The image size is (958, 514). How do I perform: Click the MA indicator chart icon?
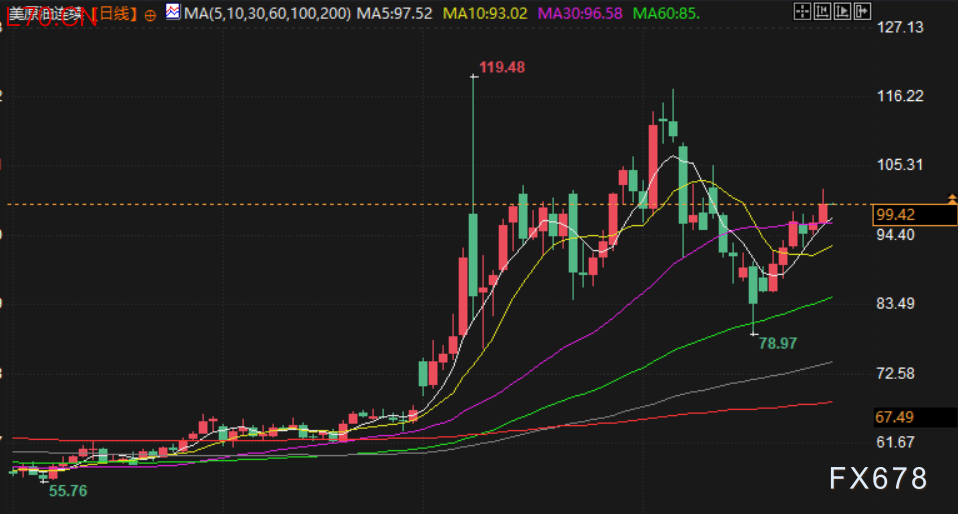172,14
